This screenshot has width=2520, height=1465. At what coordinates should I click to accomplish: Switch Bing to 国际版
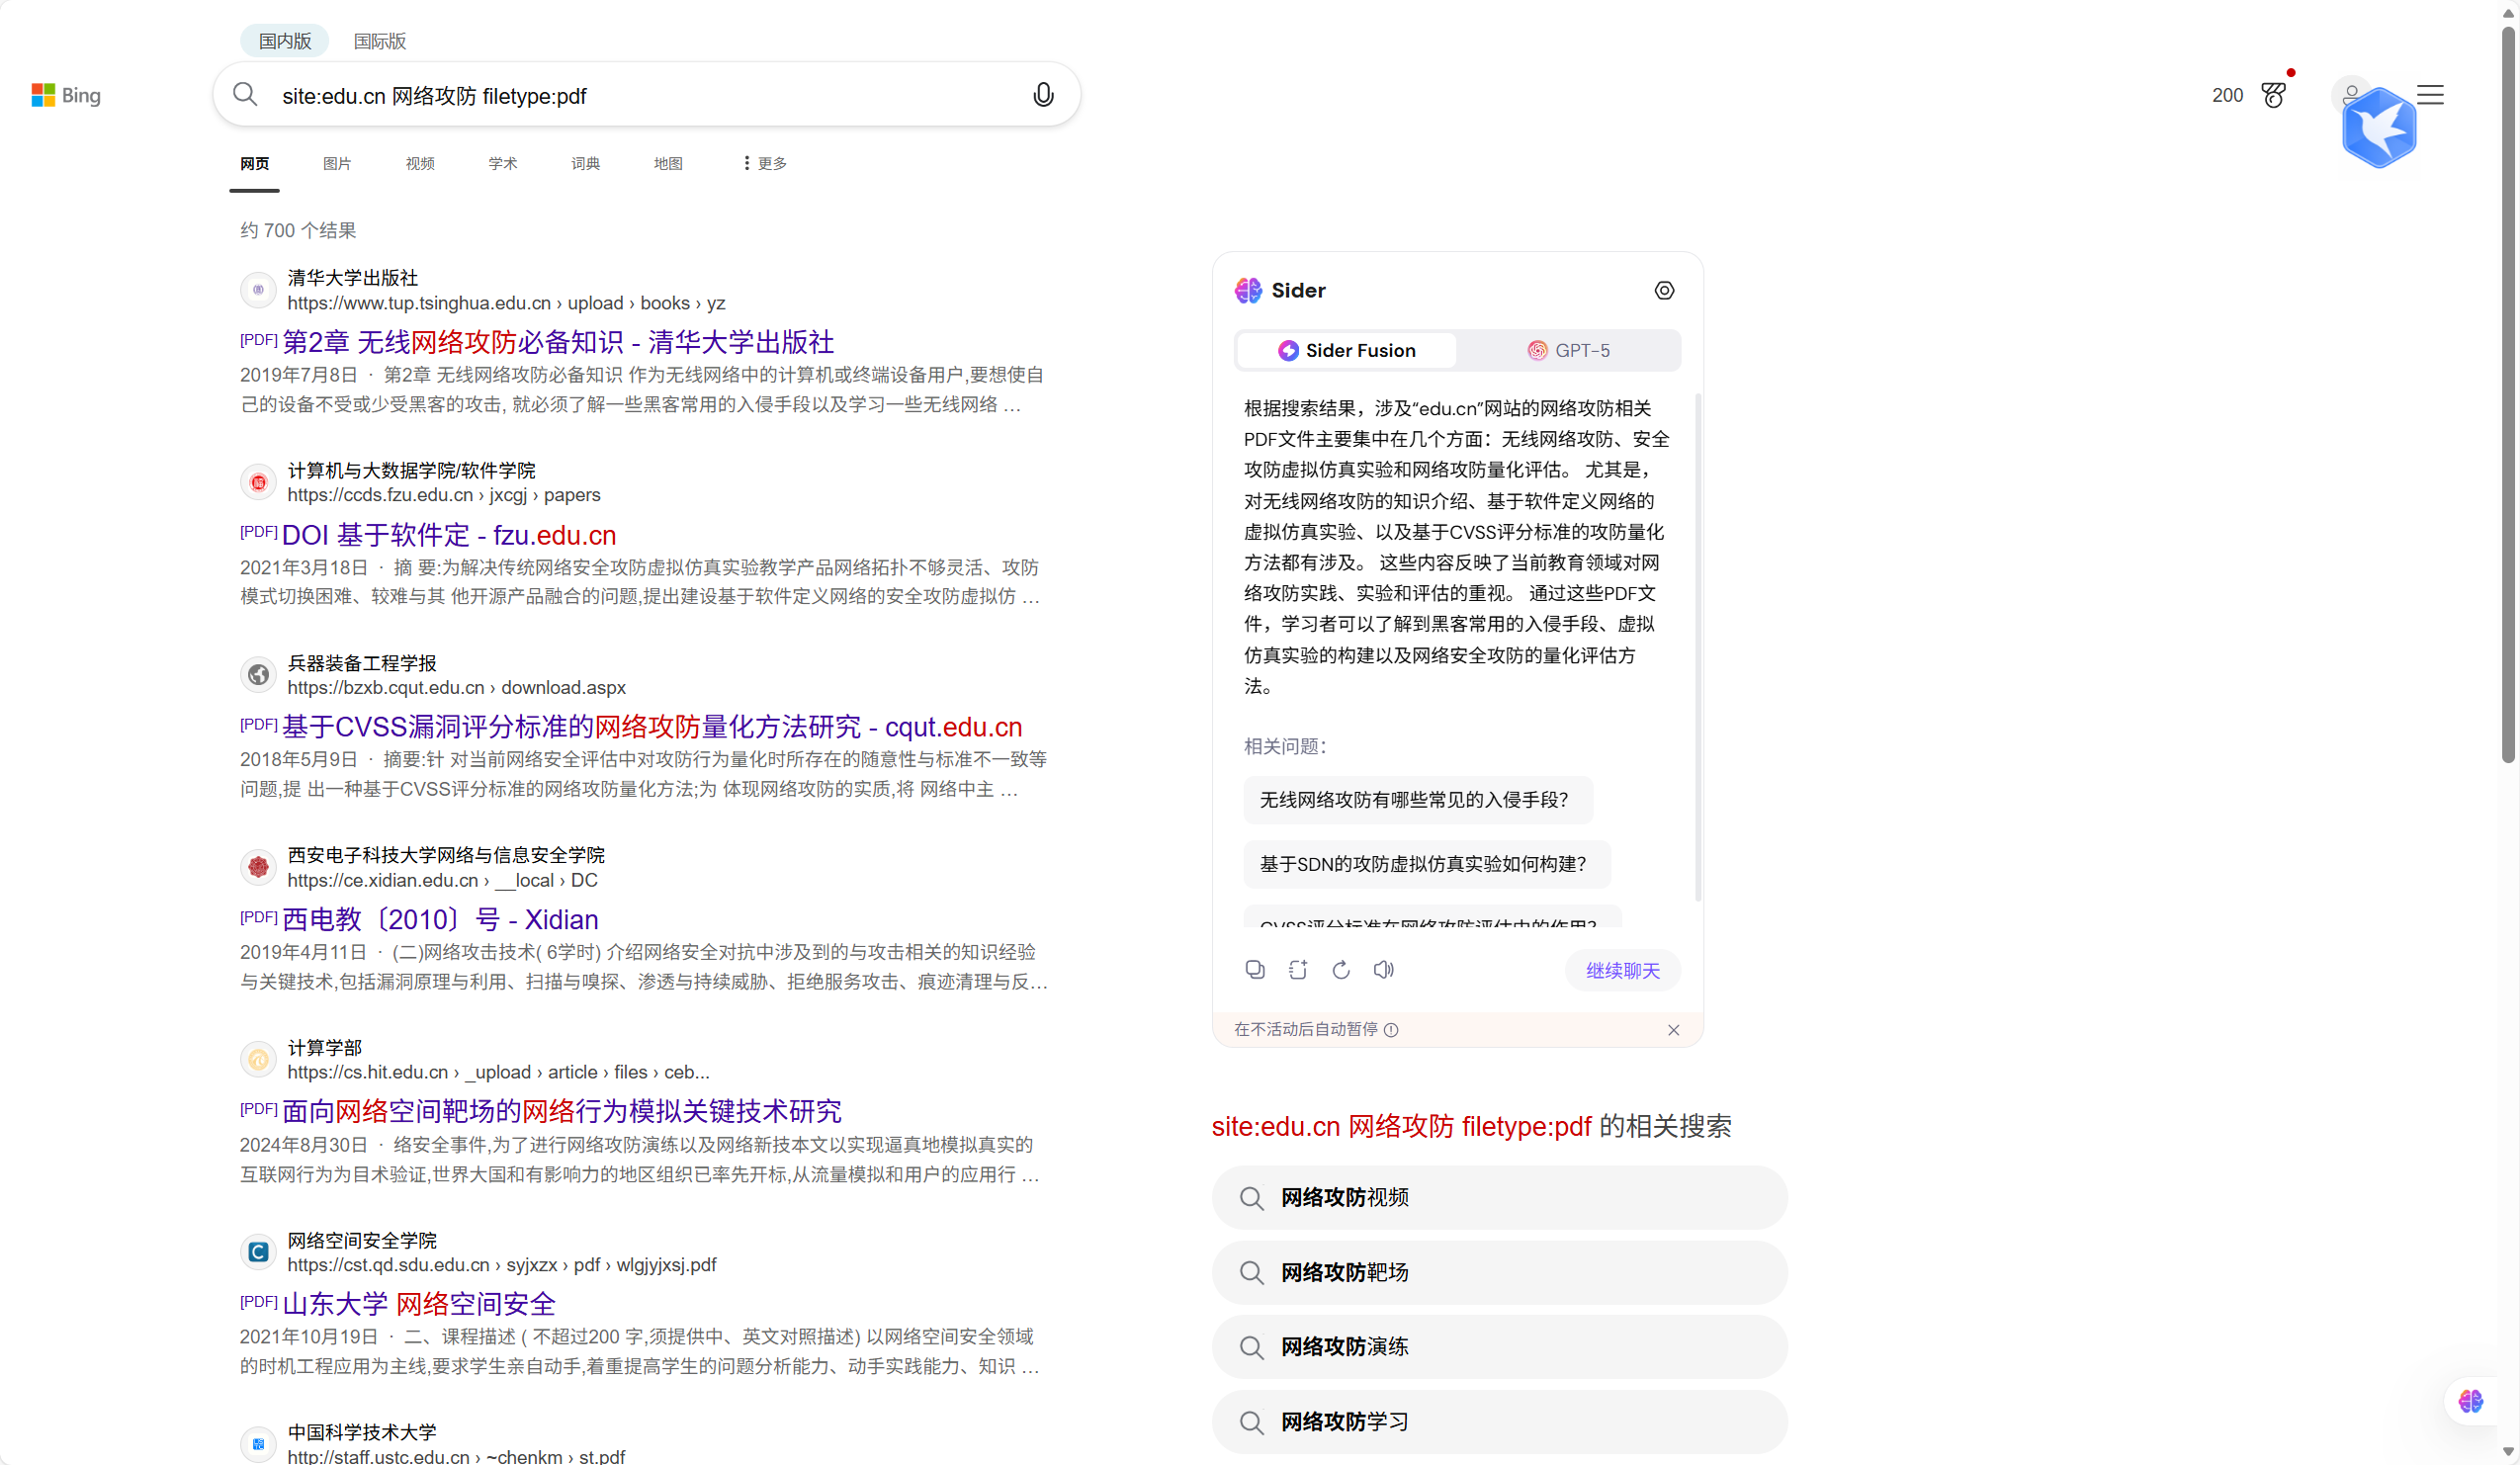pos(379,41)
